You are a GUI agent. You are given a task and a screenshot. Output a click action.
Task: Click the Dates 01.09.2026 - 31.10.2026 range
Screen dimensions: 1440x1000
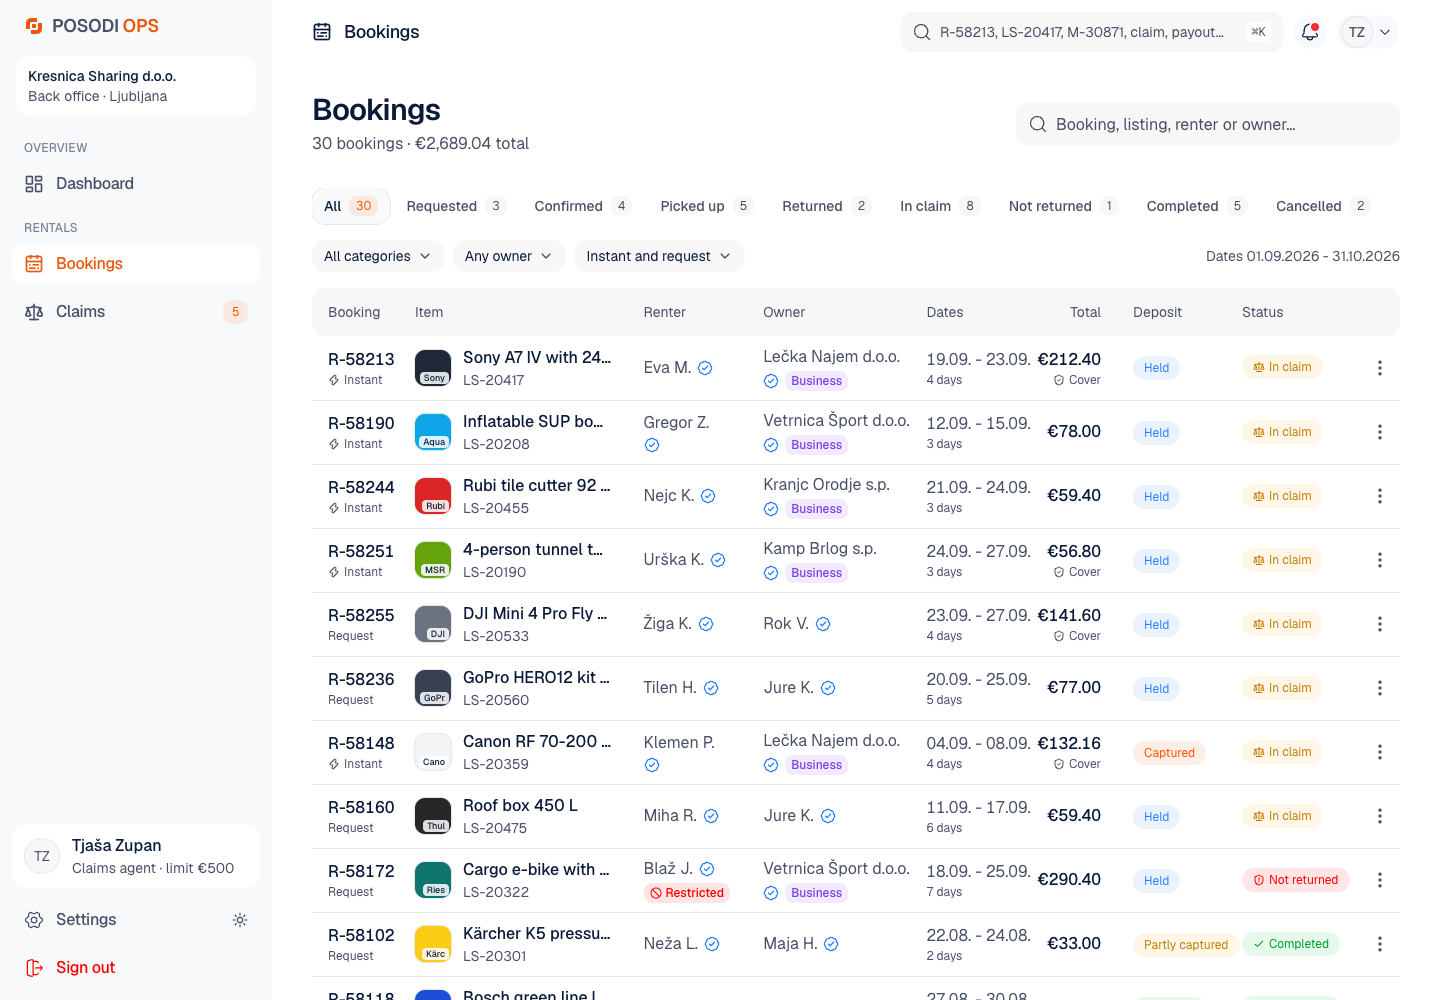[x=1303, y=256]
